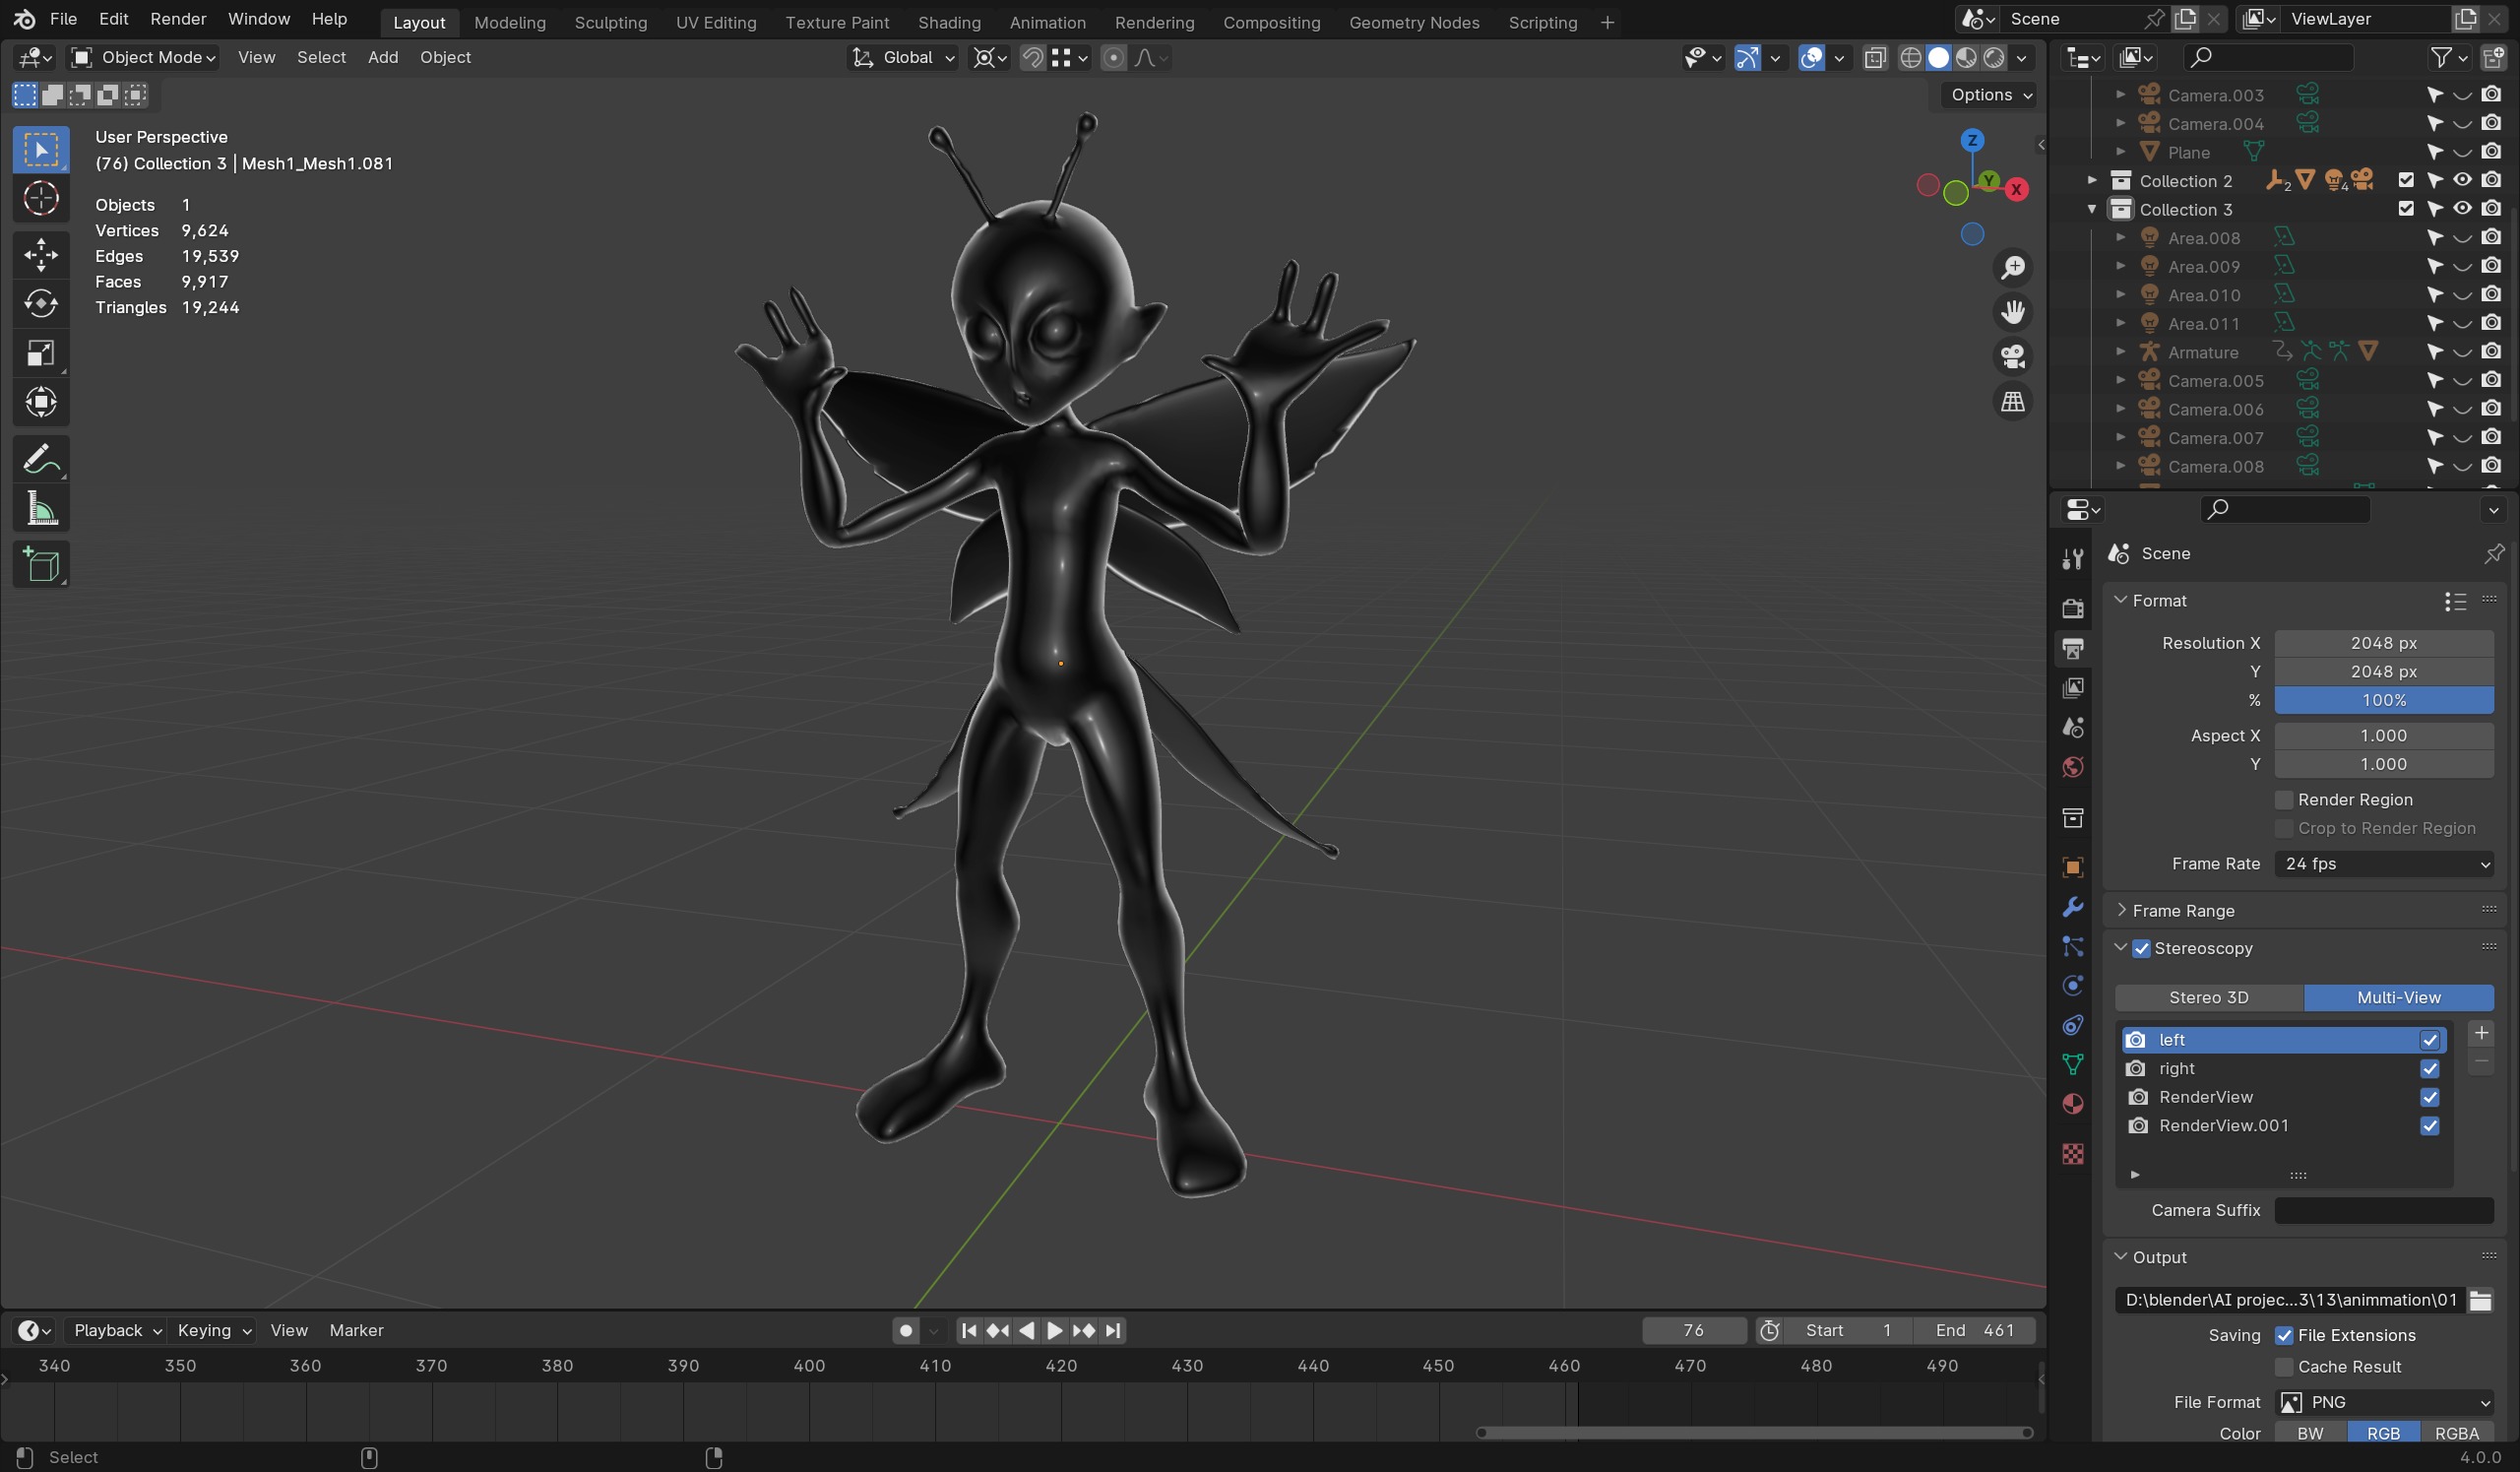
Task: Select the Move tool in the toolbar
Action: (x=41, y=254)
